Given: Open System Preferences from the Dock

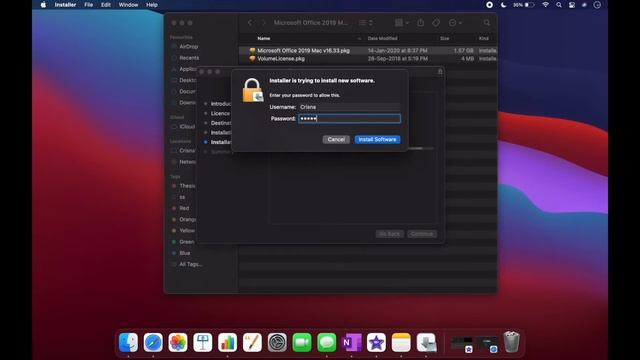Looking at the screenshot, I should pyautogui.click(x=277, y=342).
